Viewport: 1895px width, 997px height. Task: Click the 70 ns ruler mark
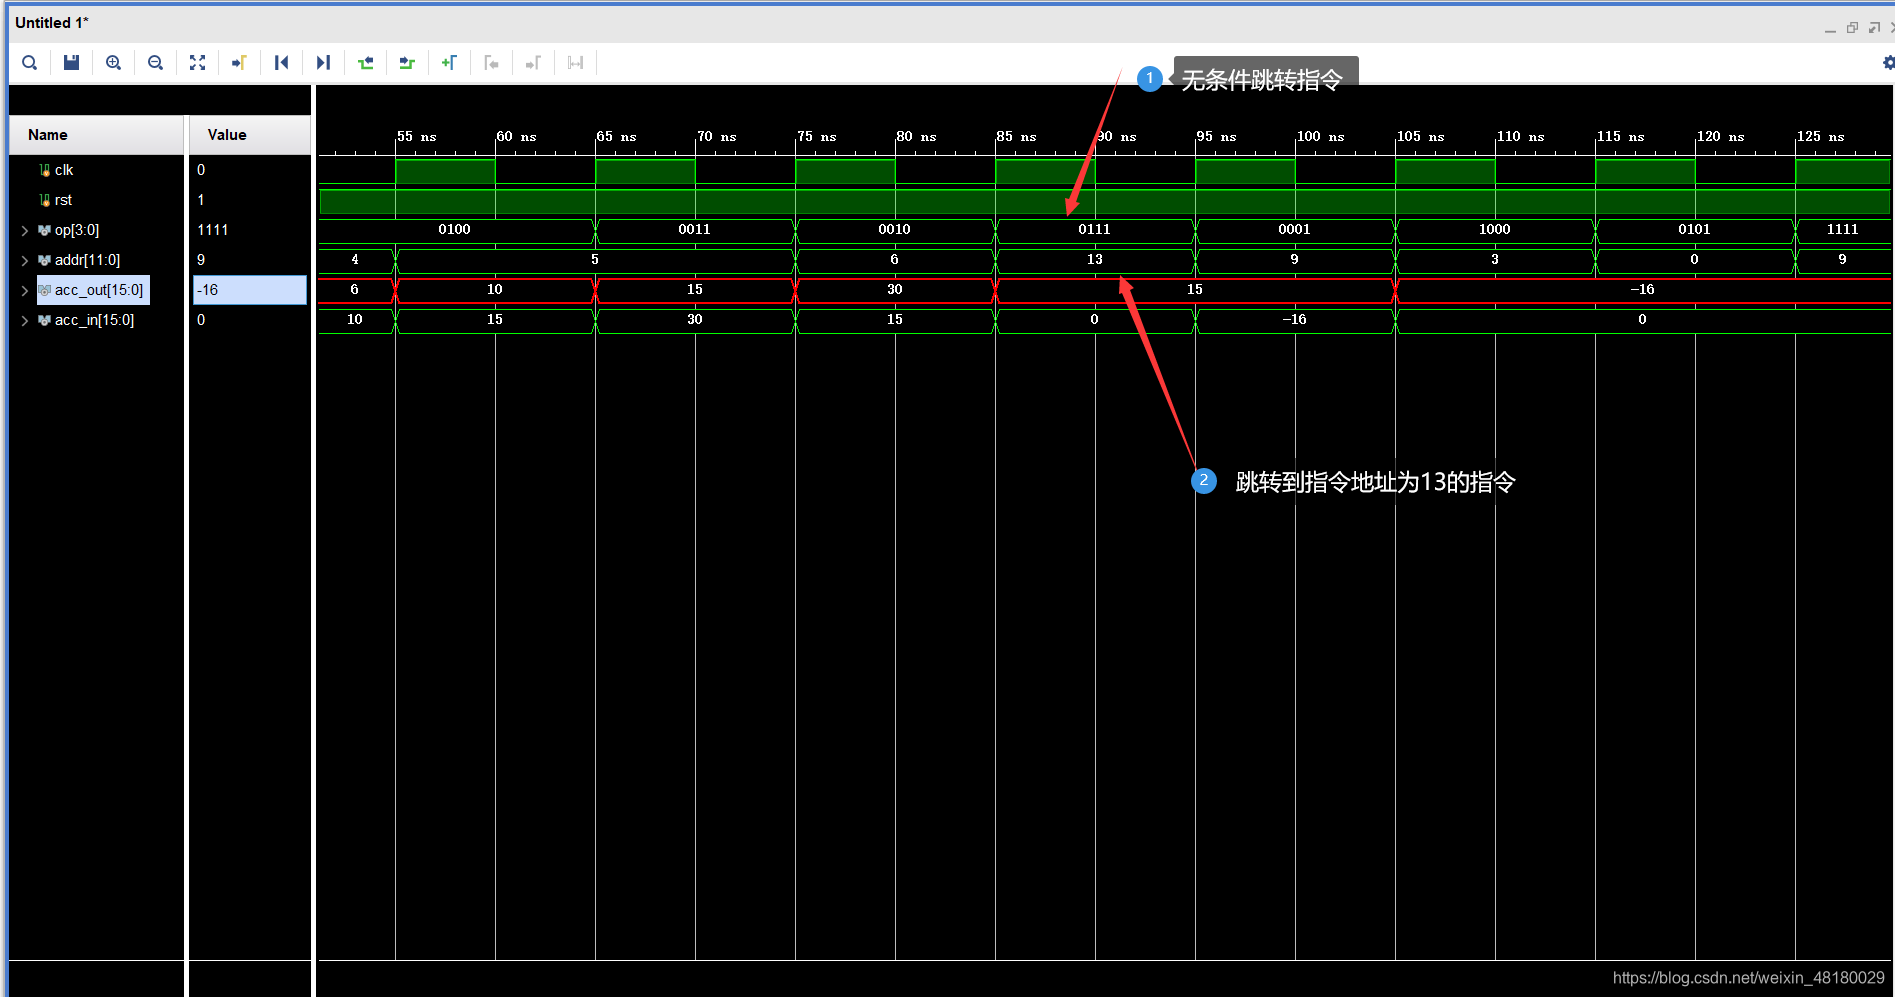point(716,136)
